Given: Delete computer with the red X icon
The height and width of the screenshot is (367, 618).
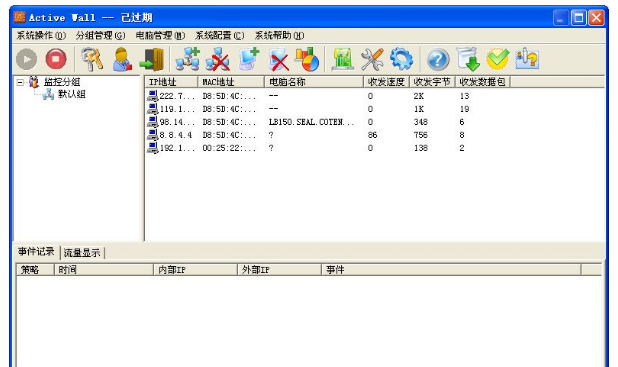Looking at the screenshot, I should pos(279,59).
